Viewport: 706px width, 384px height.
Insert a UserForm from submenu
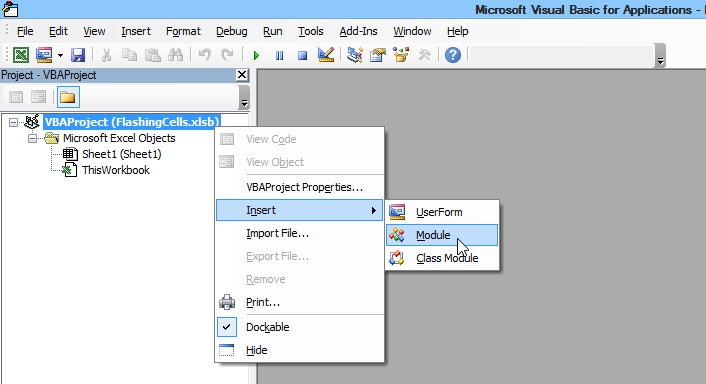tap(442, 212)
